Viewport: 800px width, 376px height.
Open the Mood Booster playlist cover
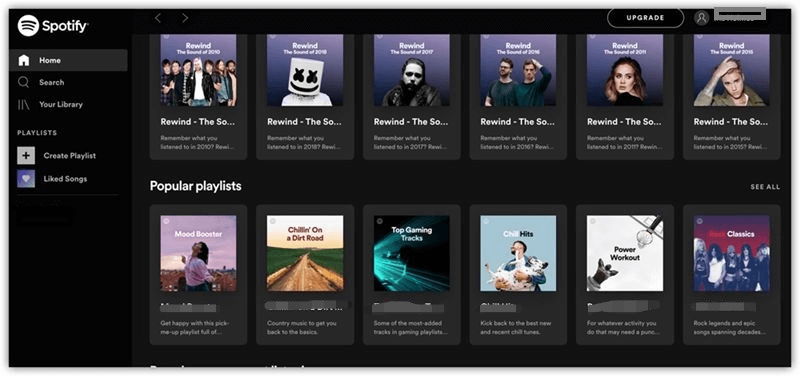[x=198, y=253]
